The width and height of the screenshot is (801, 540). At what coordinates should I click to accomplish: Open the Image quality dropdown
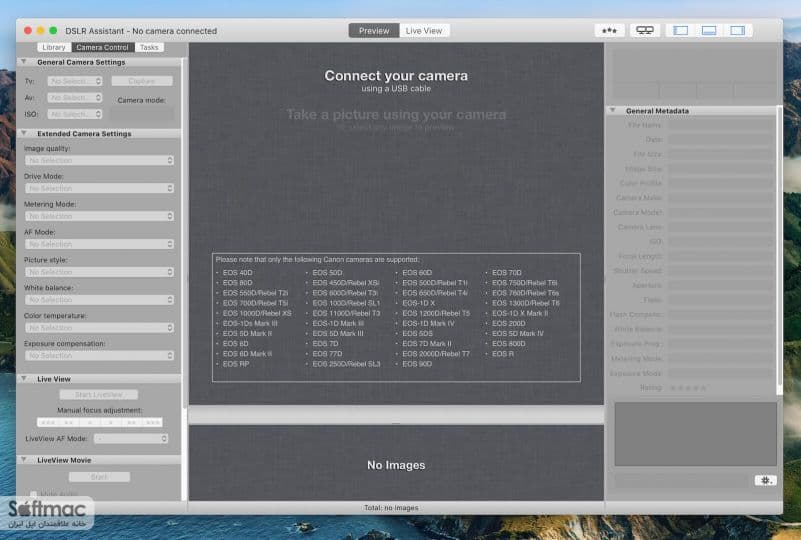100,160
